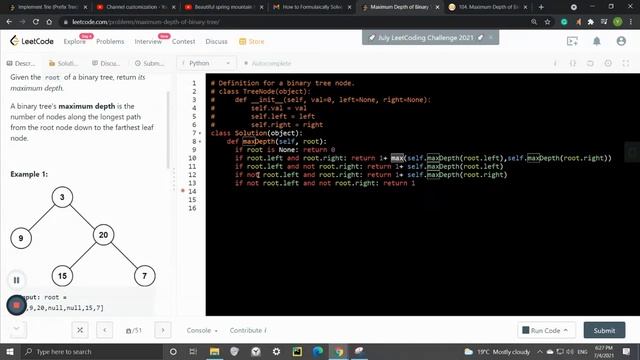The width and height of the screenshot is (640, 360).
Task: Switch to the Solution tab
Action: click(63, 63)
